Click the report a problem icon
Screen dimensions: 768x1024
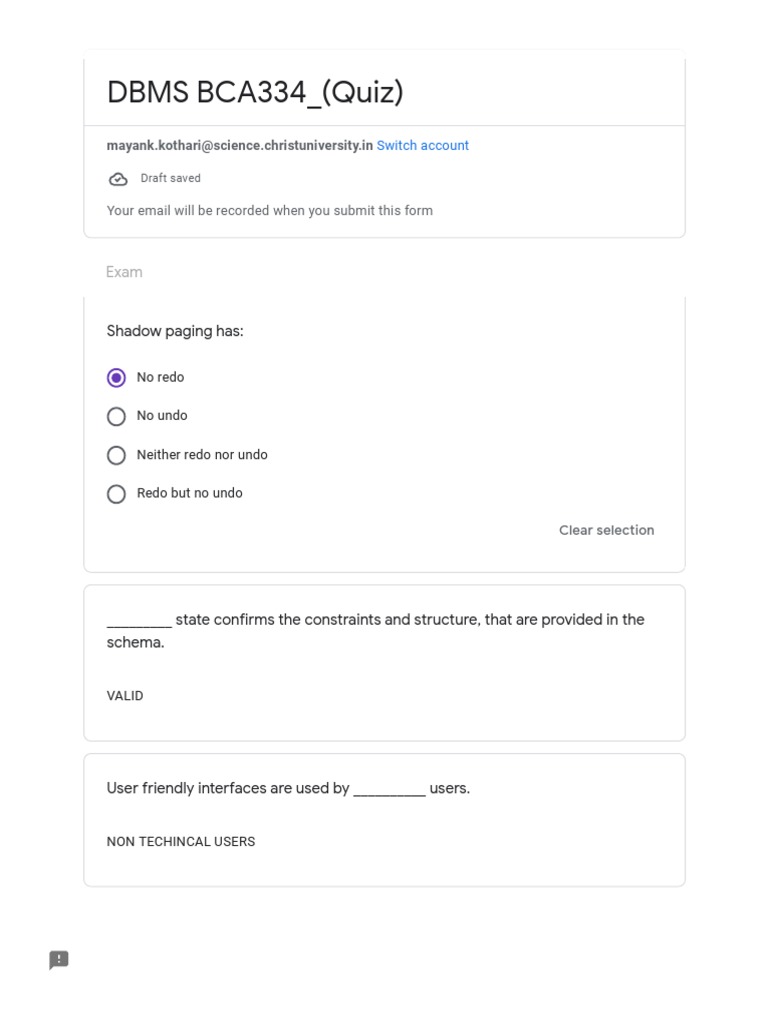(59, 960)
